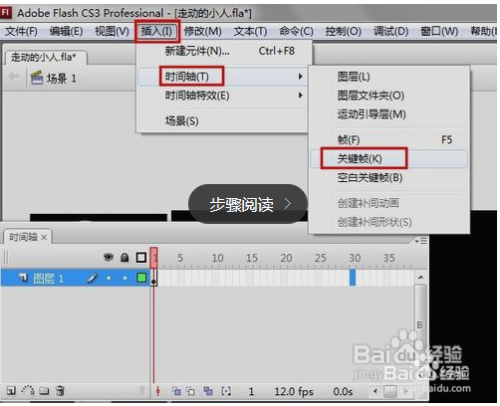Click the back arrow beside 场景 1
This screenshot has height=406, width=500.
(14, 77)
